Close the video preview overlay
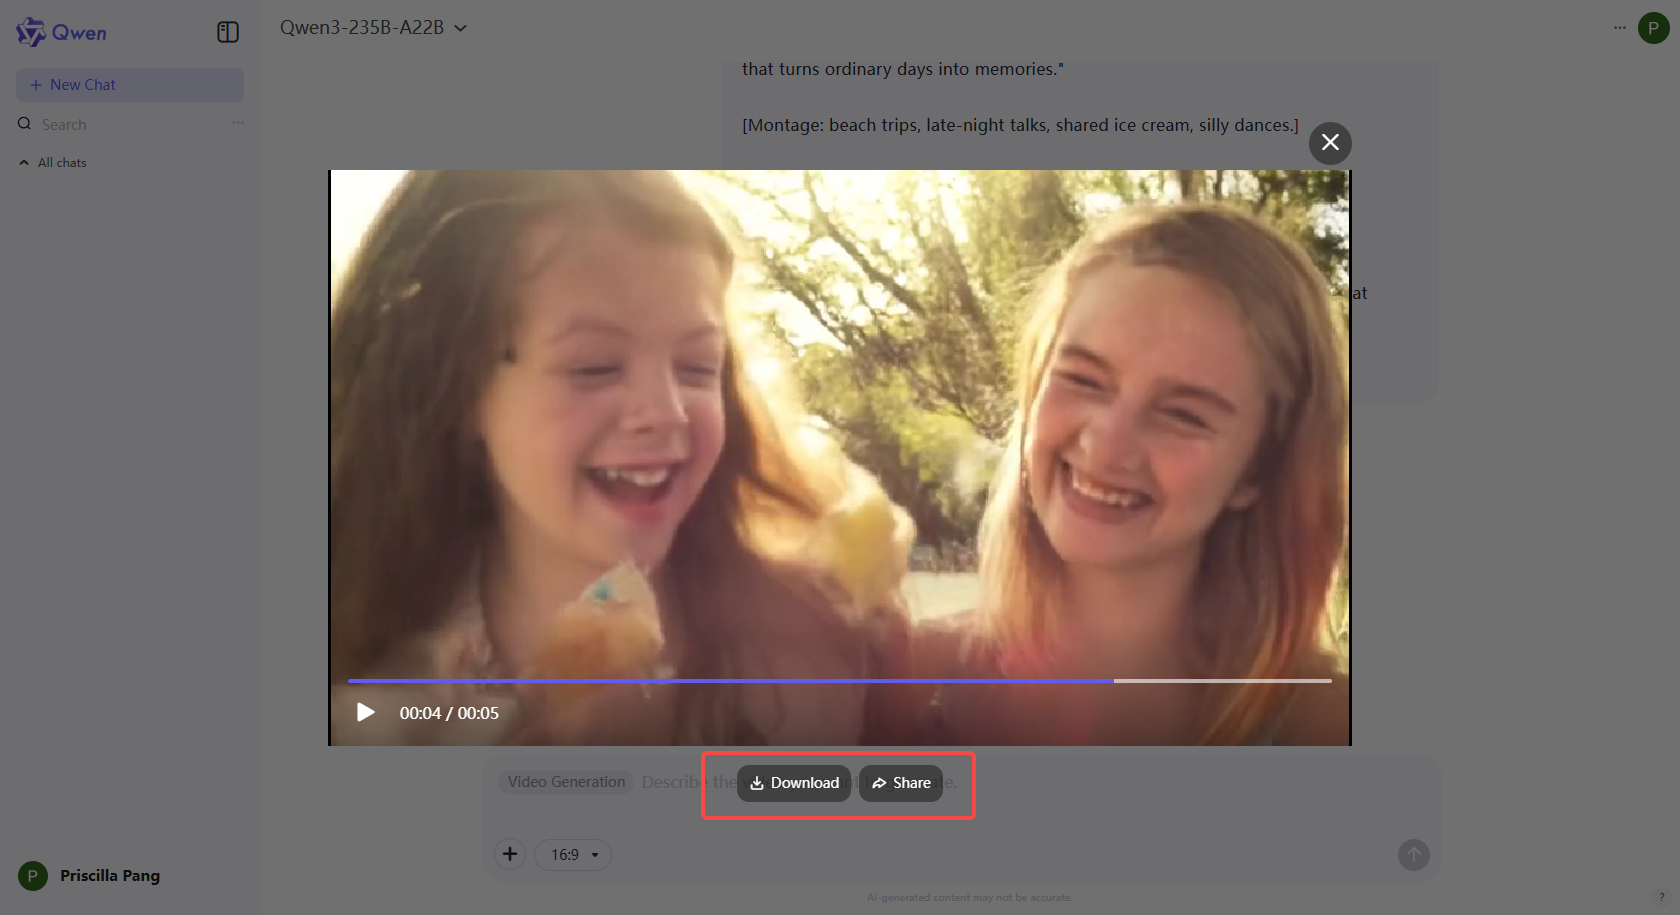The width and height of the screenshot is (1680, 915). pyautogui.click(x=1330, y=143)
